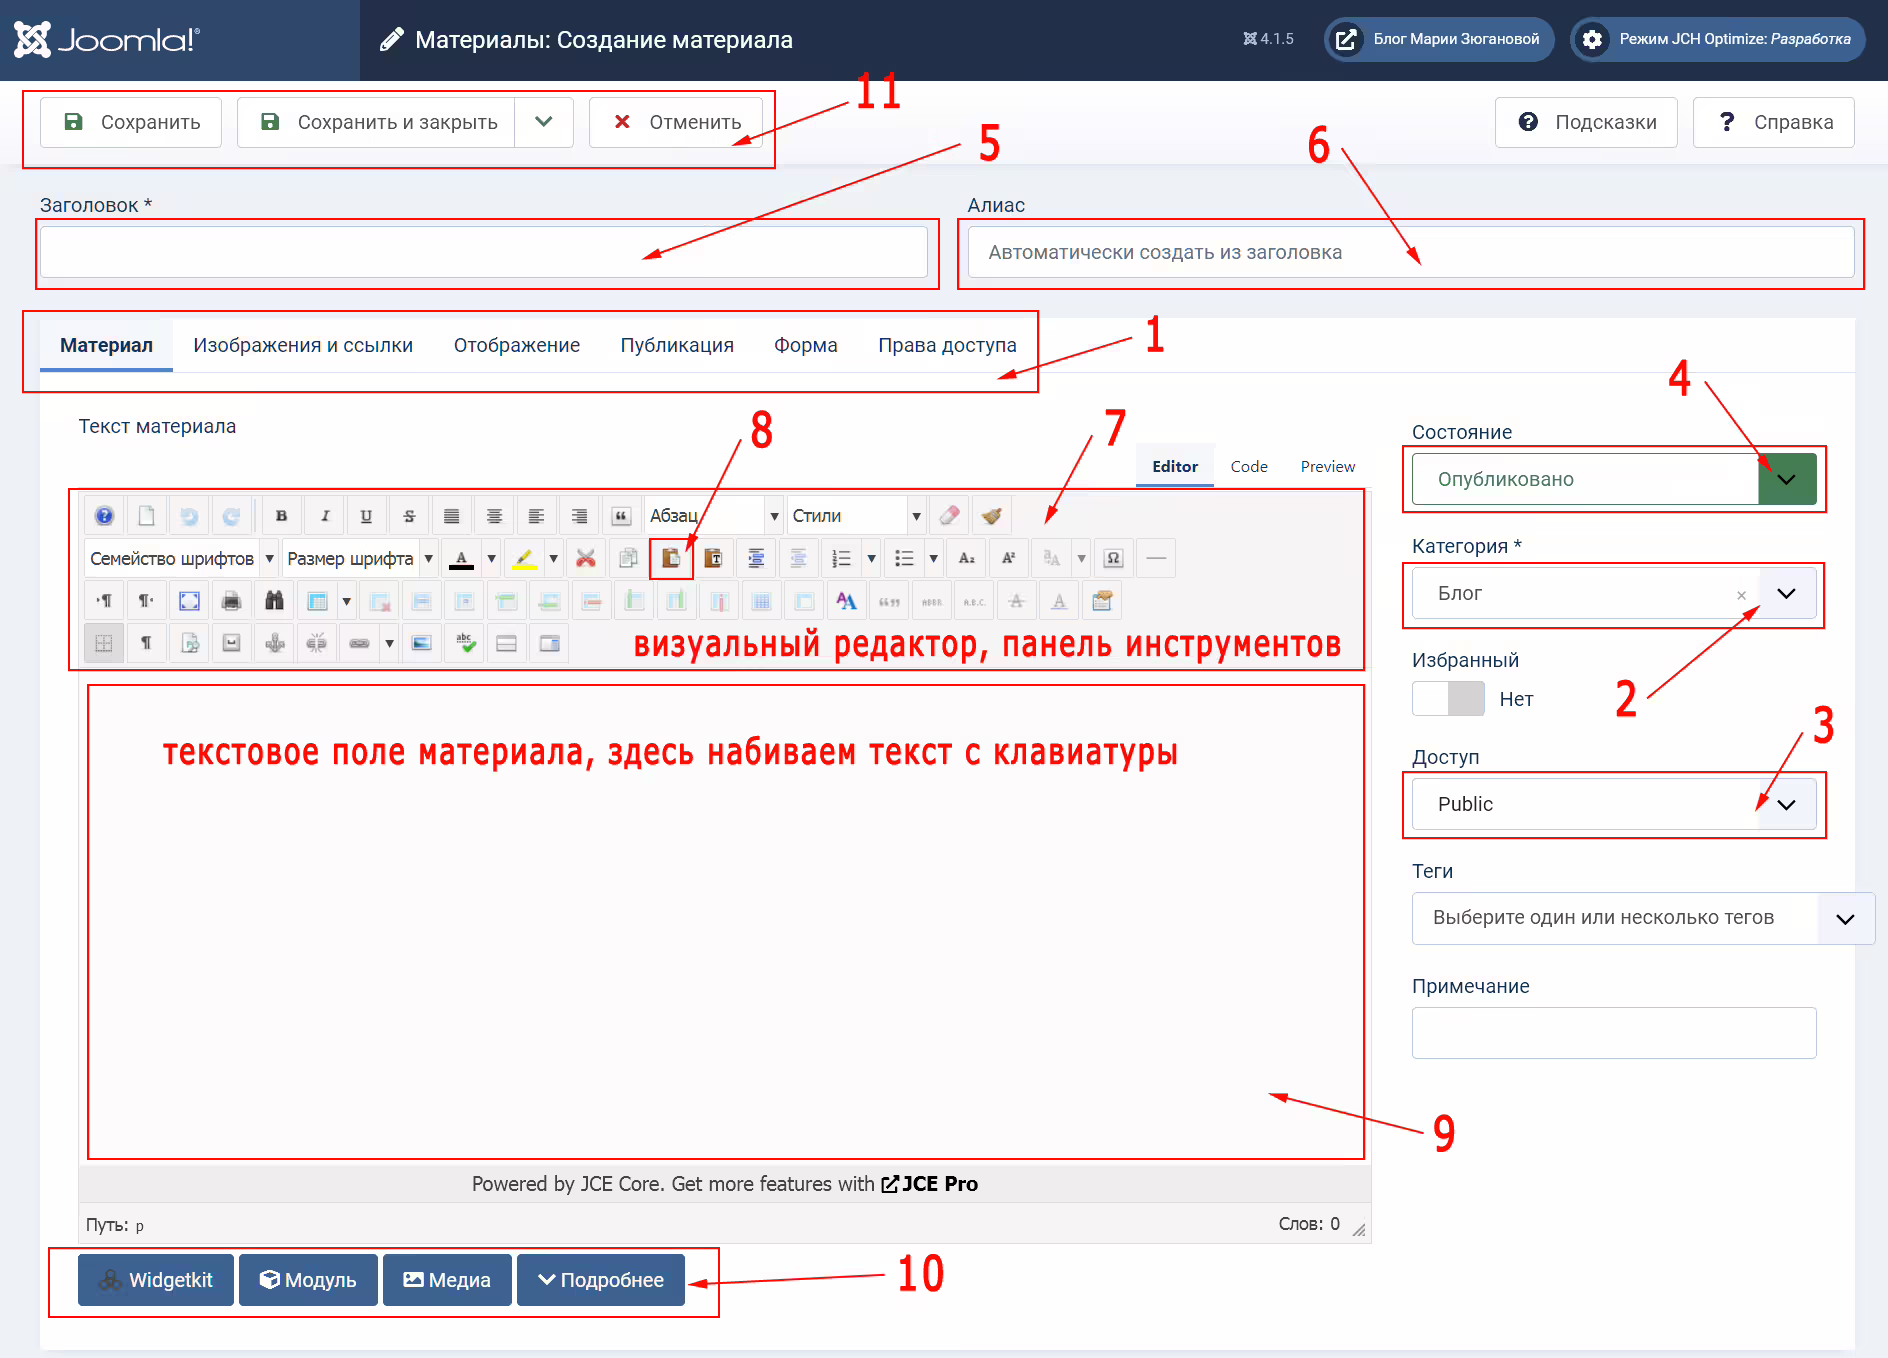Apply superscript formatting

click(1008, 558)
